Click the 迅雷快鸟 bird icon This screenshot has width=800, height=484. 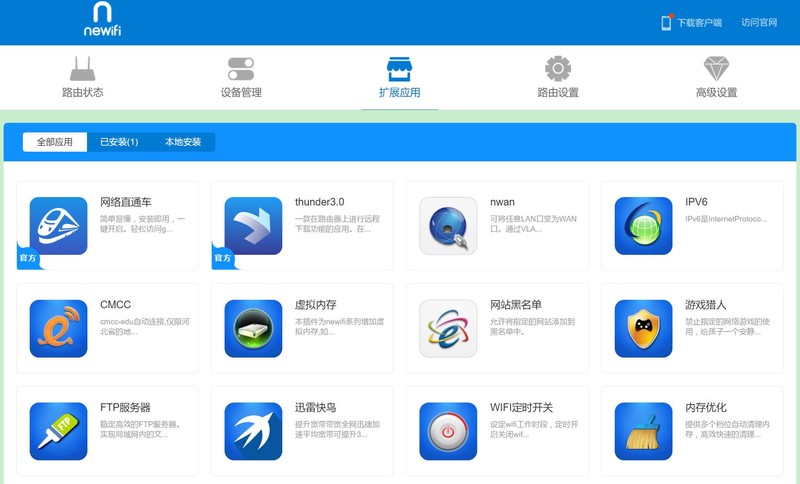coord(254,431)
